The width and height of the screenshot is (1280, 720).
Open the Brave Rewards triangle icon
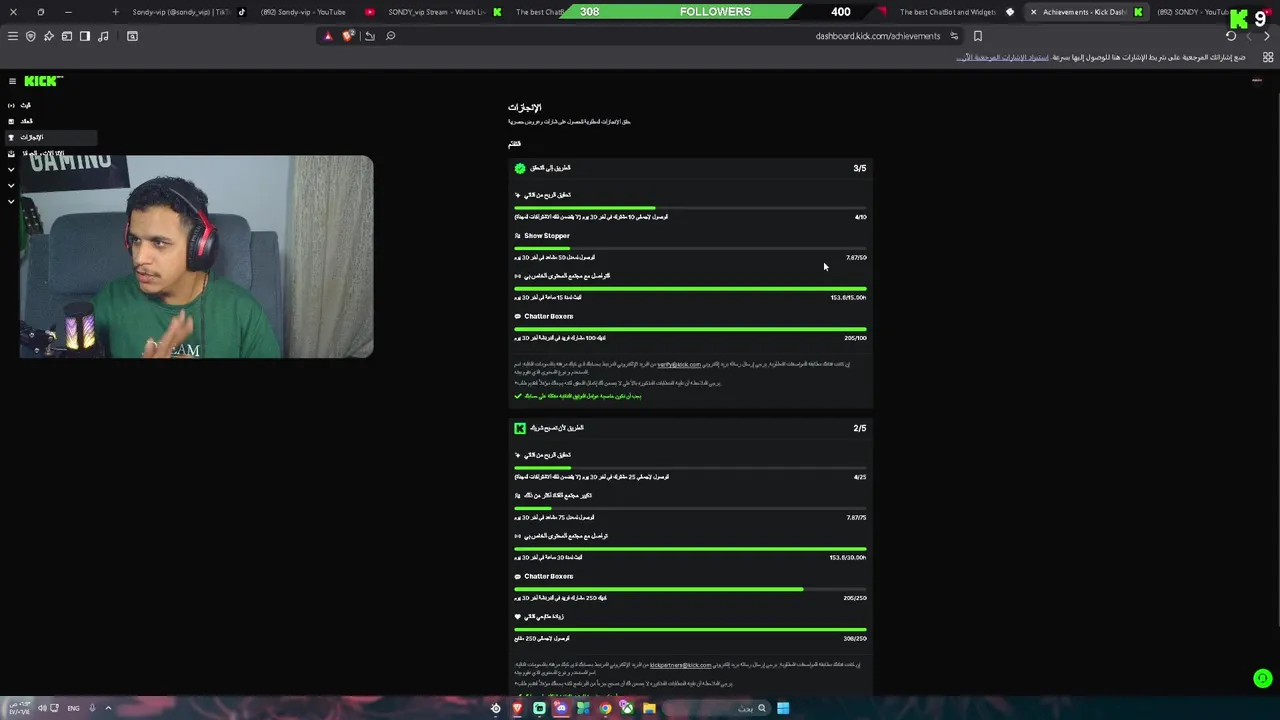point(327,36)
